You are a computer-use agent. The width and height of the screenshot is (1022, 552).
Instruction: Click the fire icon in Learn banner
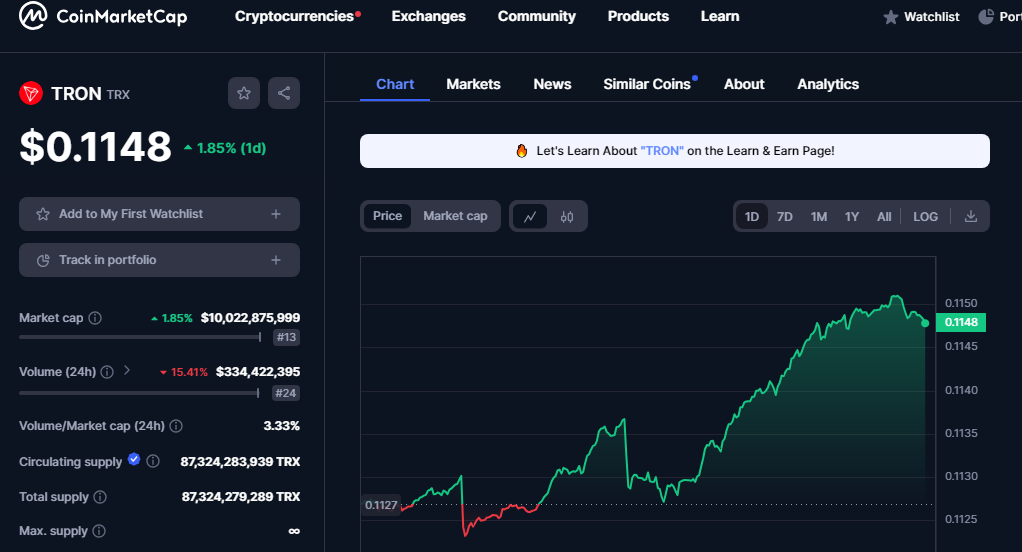click(x=521, y=151)
